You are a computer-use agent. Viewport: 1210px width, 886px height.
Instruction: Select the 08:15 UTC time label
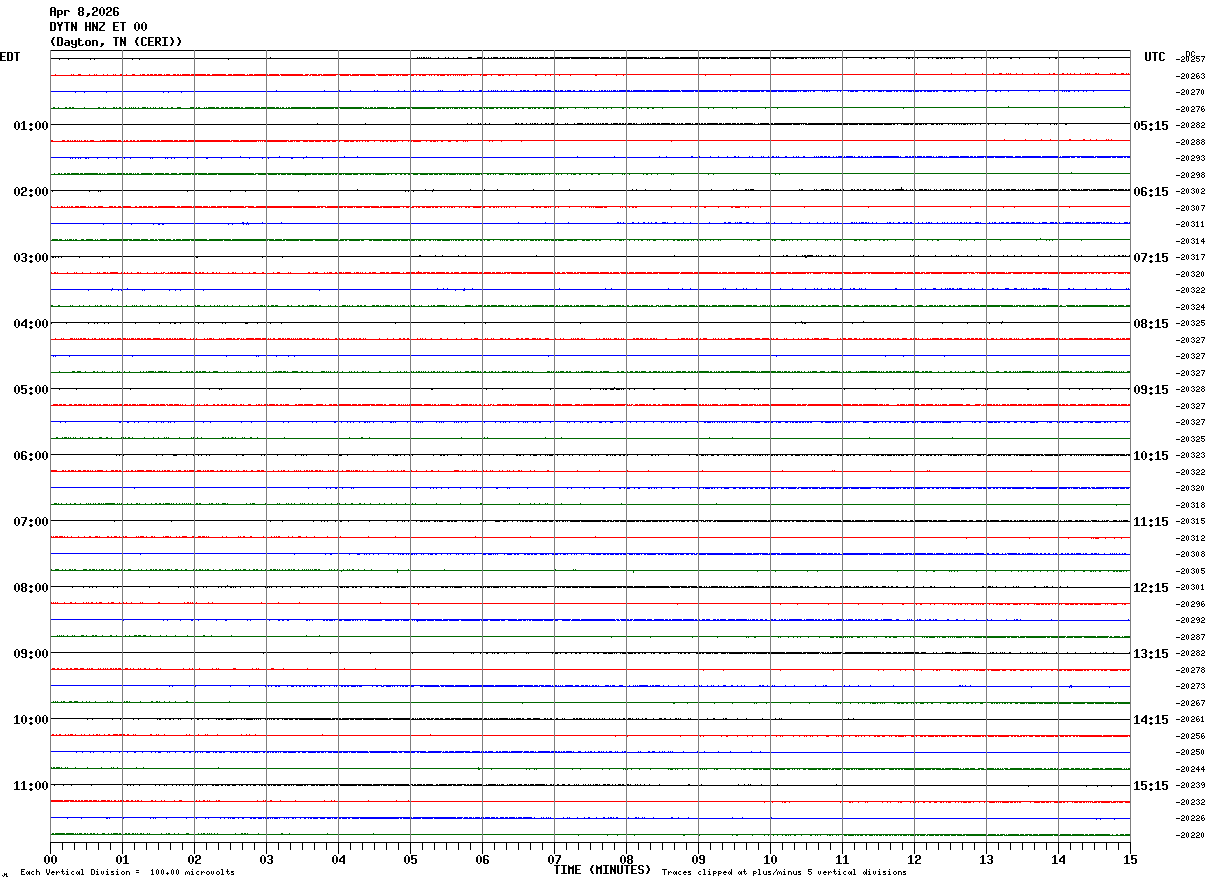1151,324
